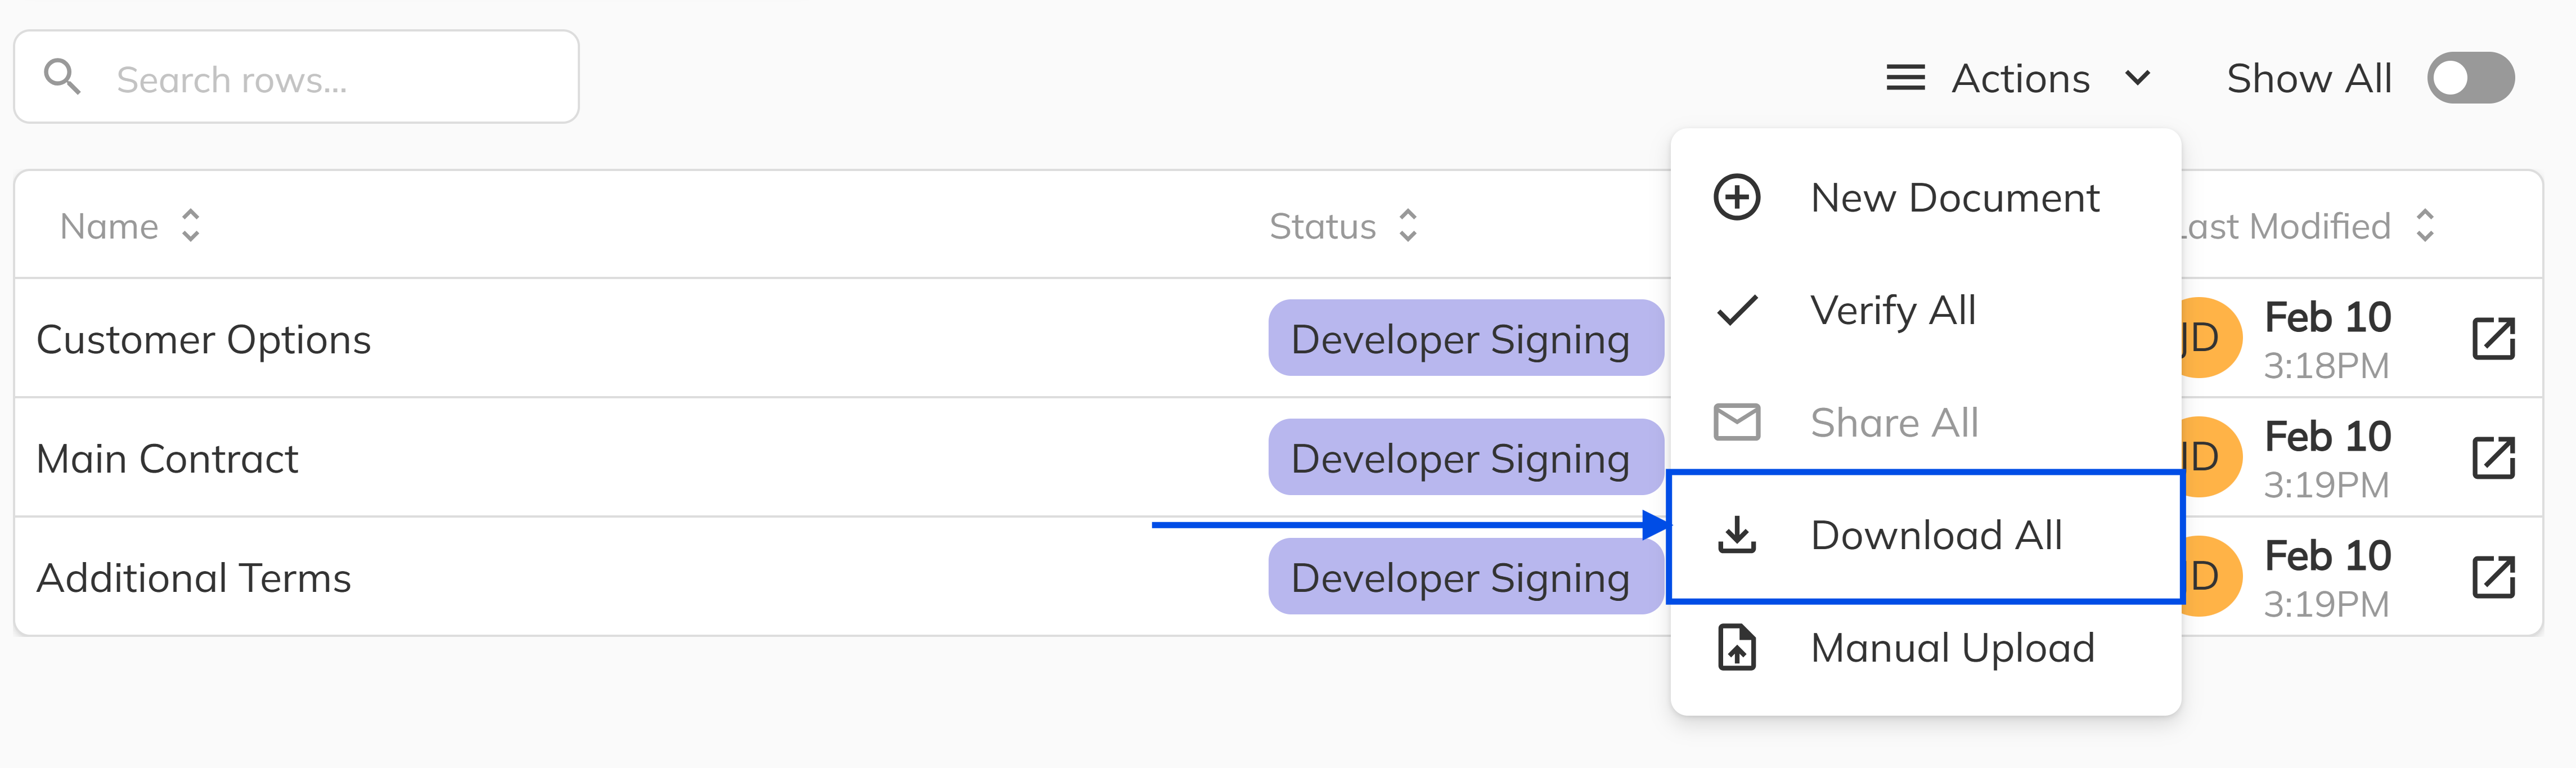Click the Additional Terms document name
The height and width of the screenshot is (768, 2576).
tap(194, 578)
